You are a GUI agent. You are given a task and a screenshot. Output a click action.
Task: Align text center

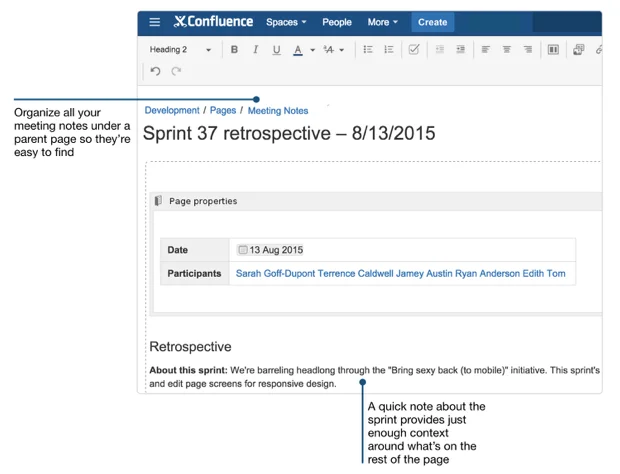[x=507, y=49]
